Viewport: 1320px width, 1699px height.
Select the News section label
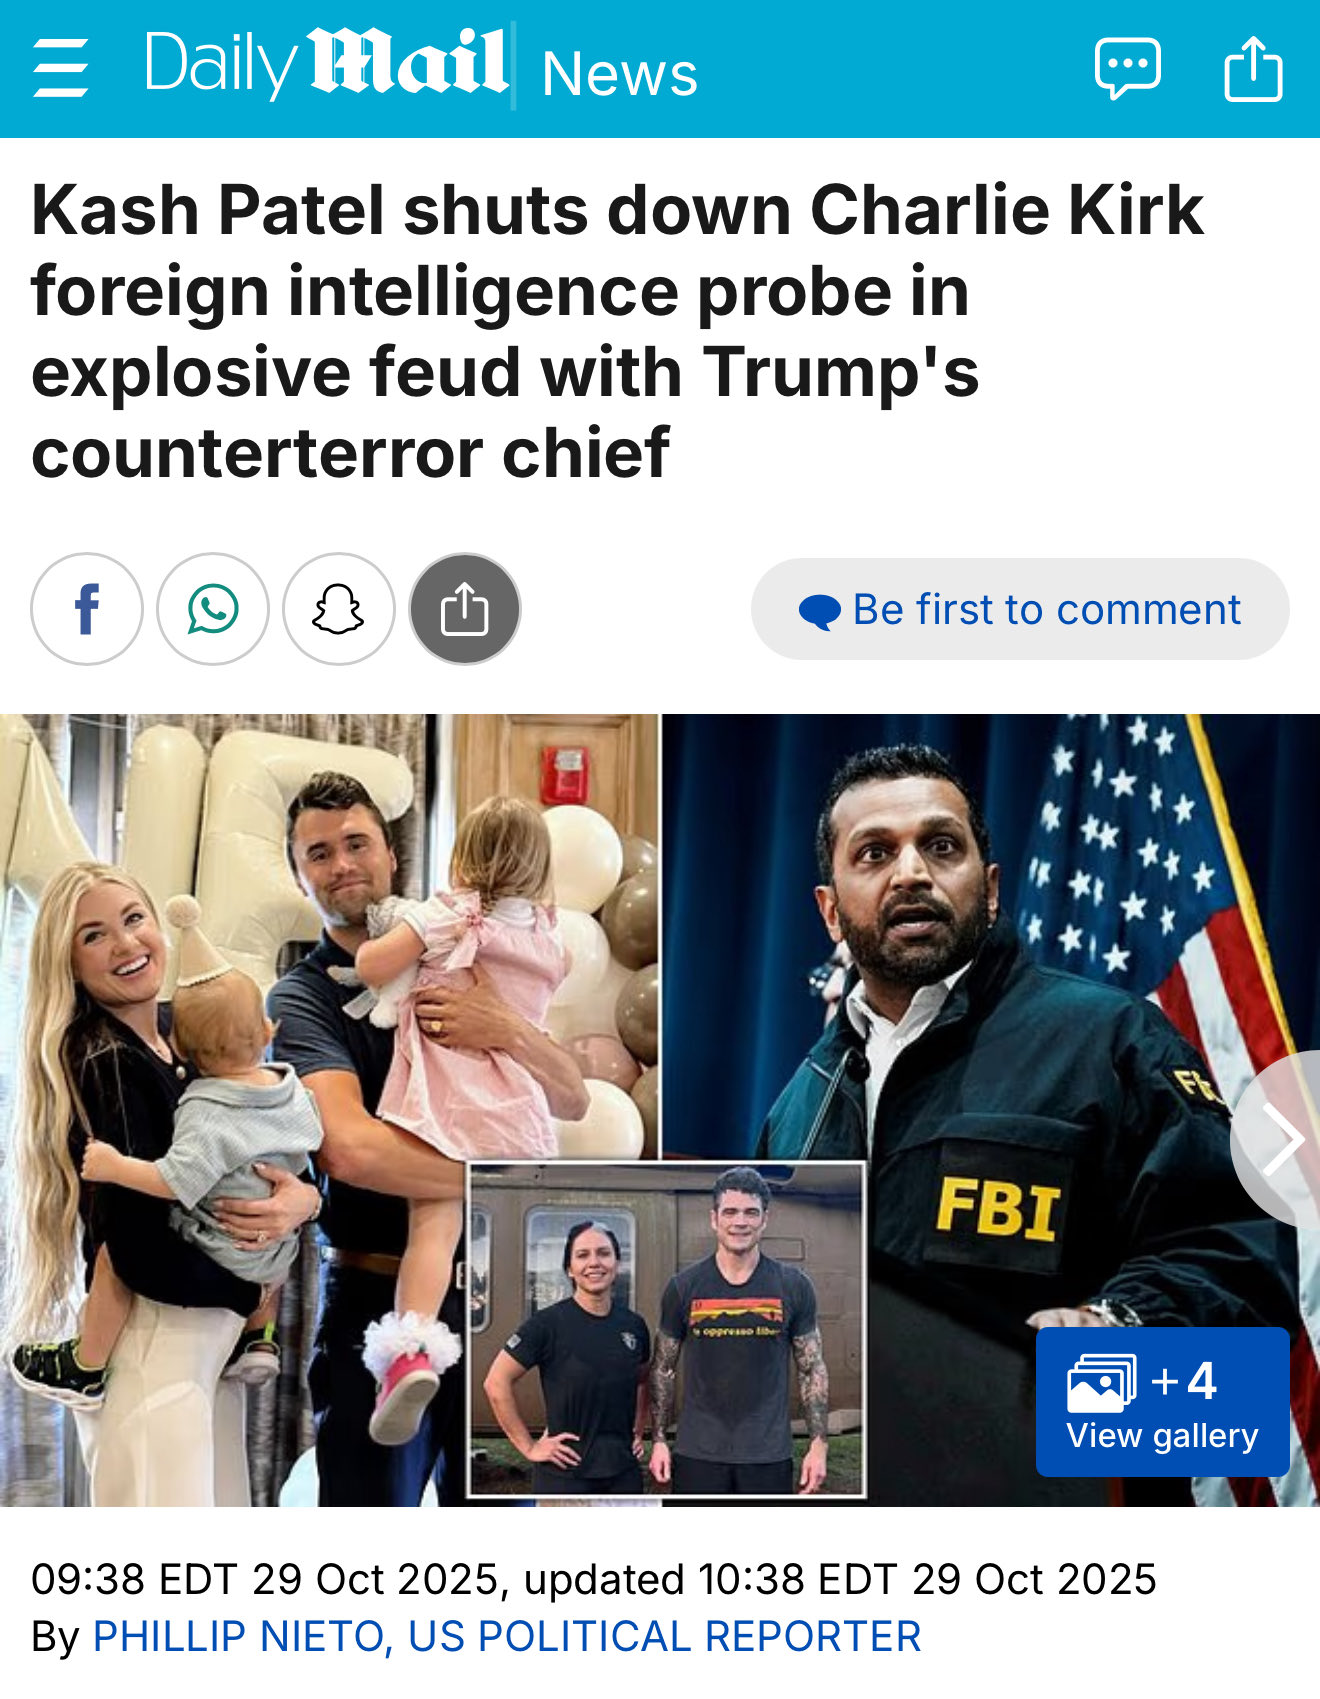point(619,74)
